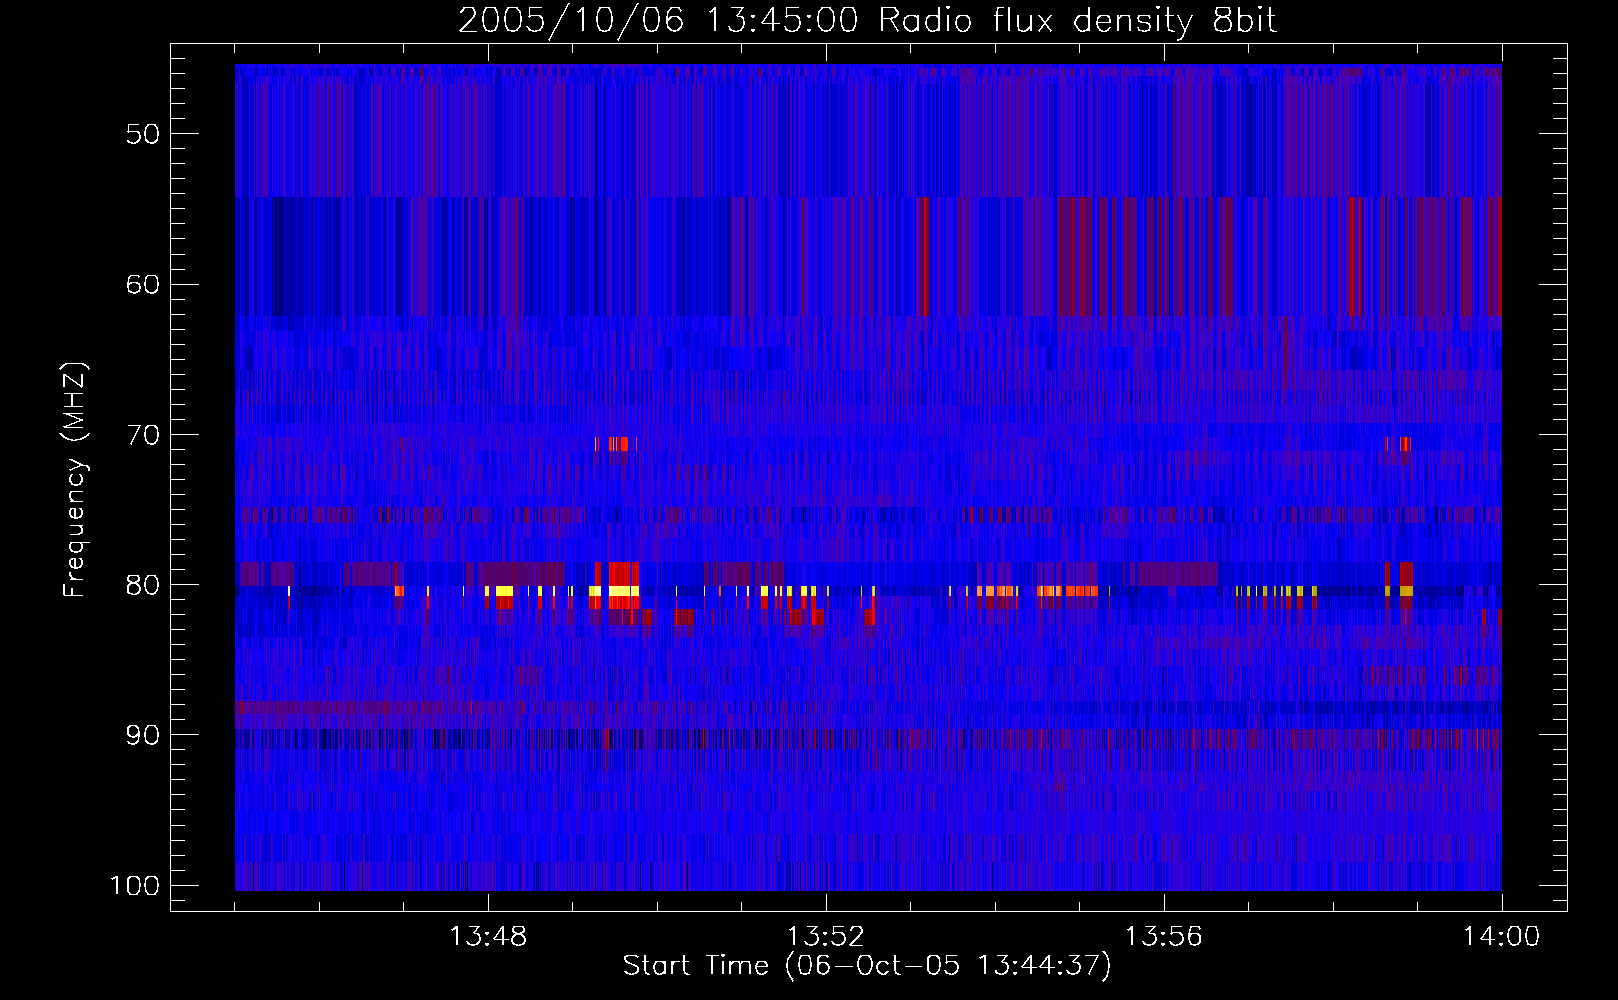The image size is (1618, 1000).
Task: Click the "Start Time (06-Oct-05 13:44:37)" label
Action: click(867, 966)
